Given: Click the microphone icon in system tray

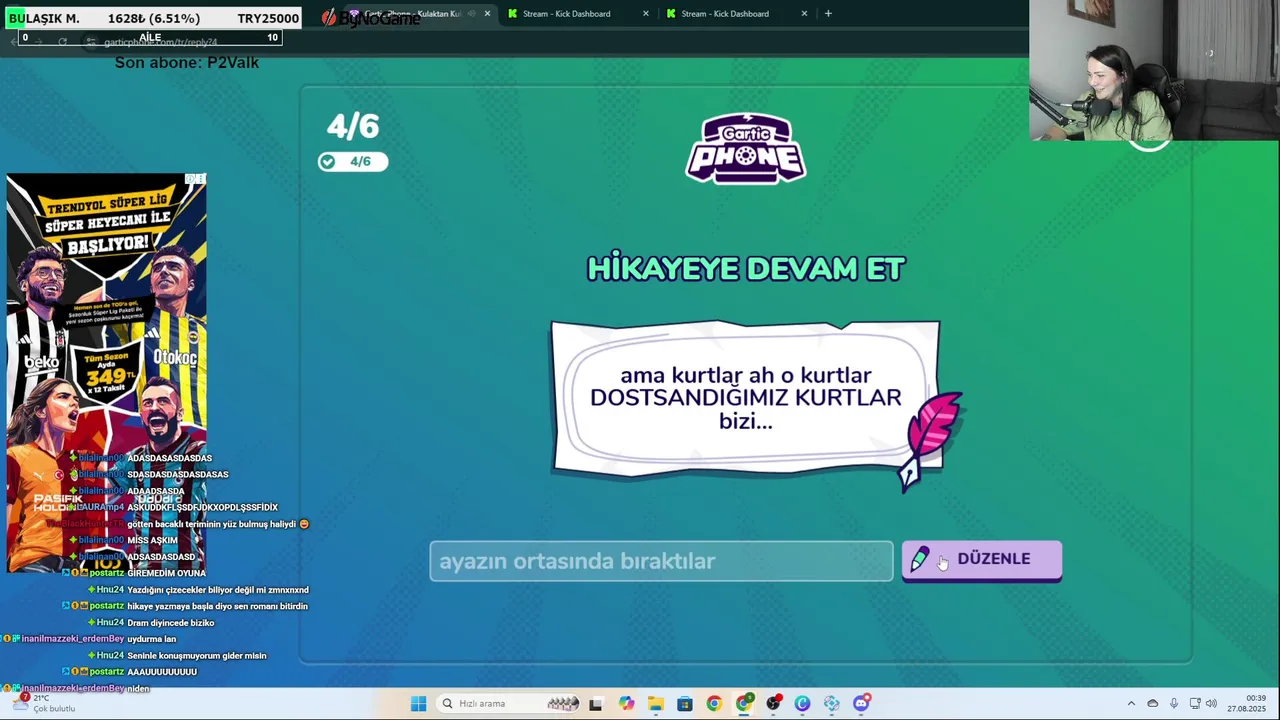Looking at the screenshot, I should click(x=1174, y=704).
